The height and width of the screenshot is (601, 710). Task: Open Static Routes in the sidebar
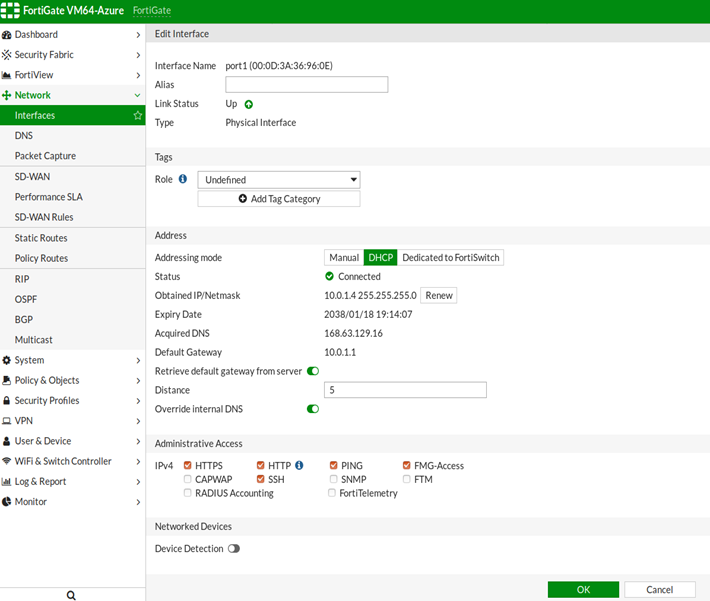(41, 238)
